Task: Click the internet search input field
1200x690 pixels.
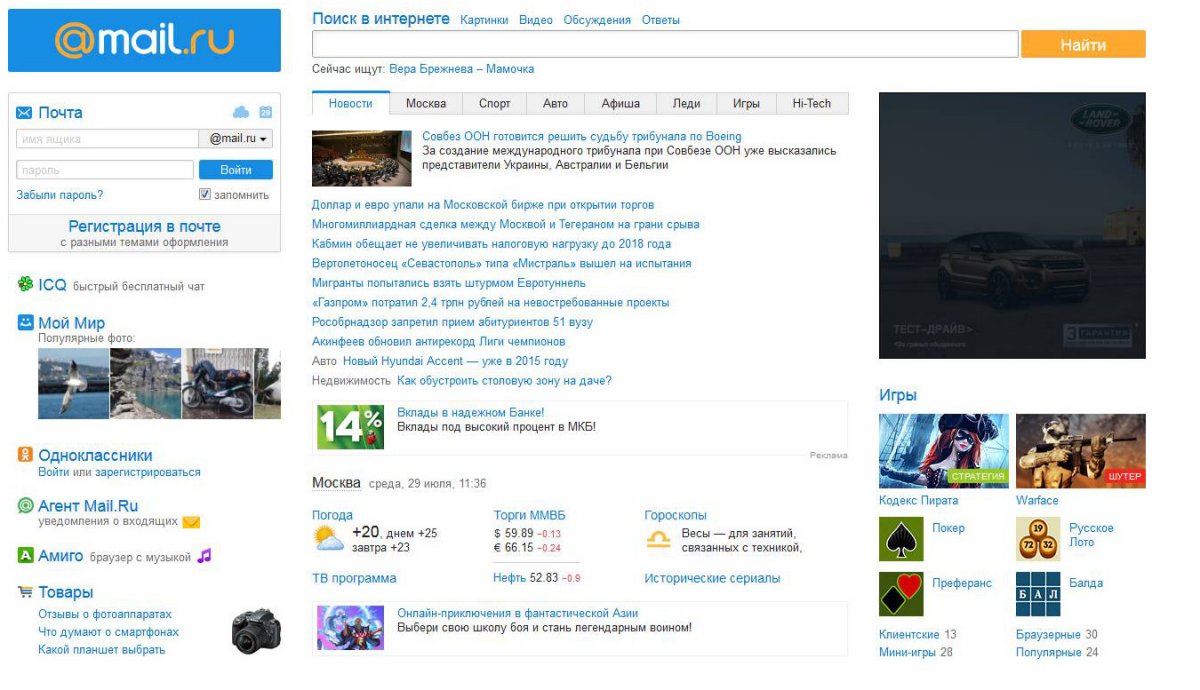Action: [665, 45]
